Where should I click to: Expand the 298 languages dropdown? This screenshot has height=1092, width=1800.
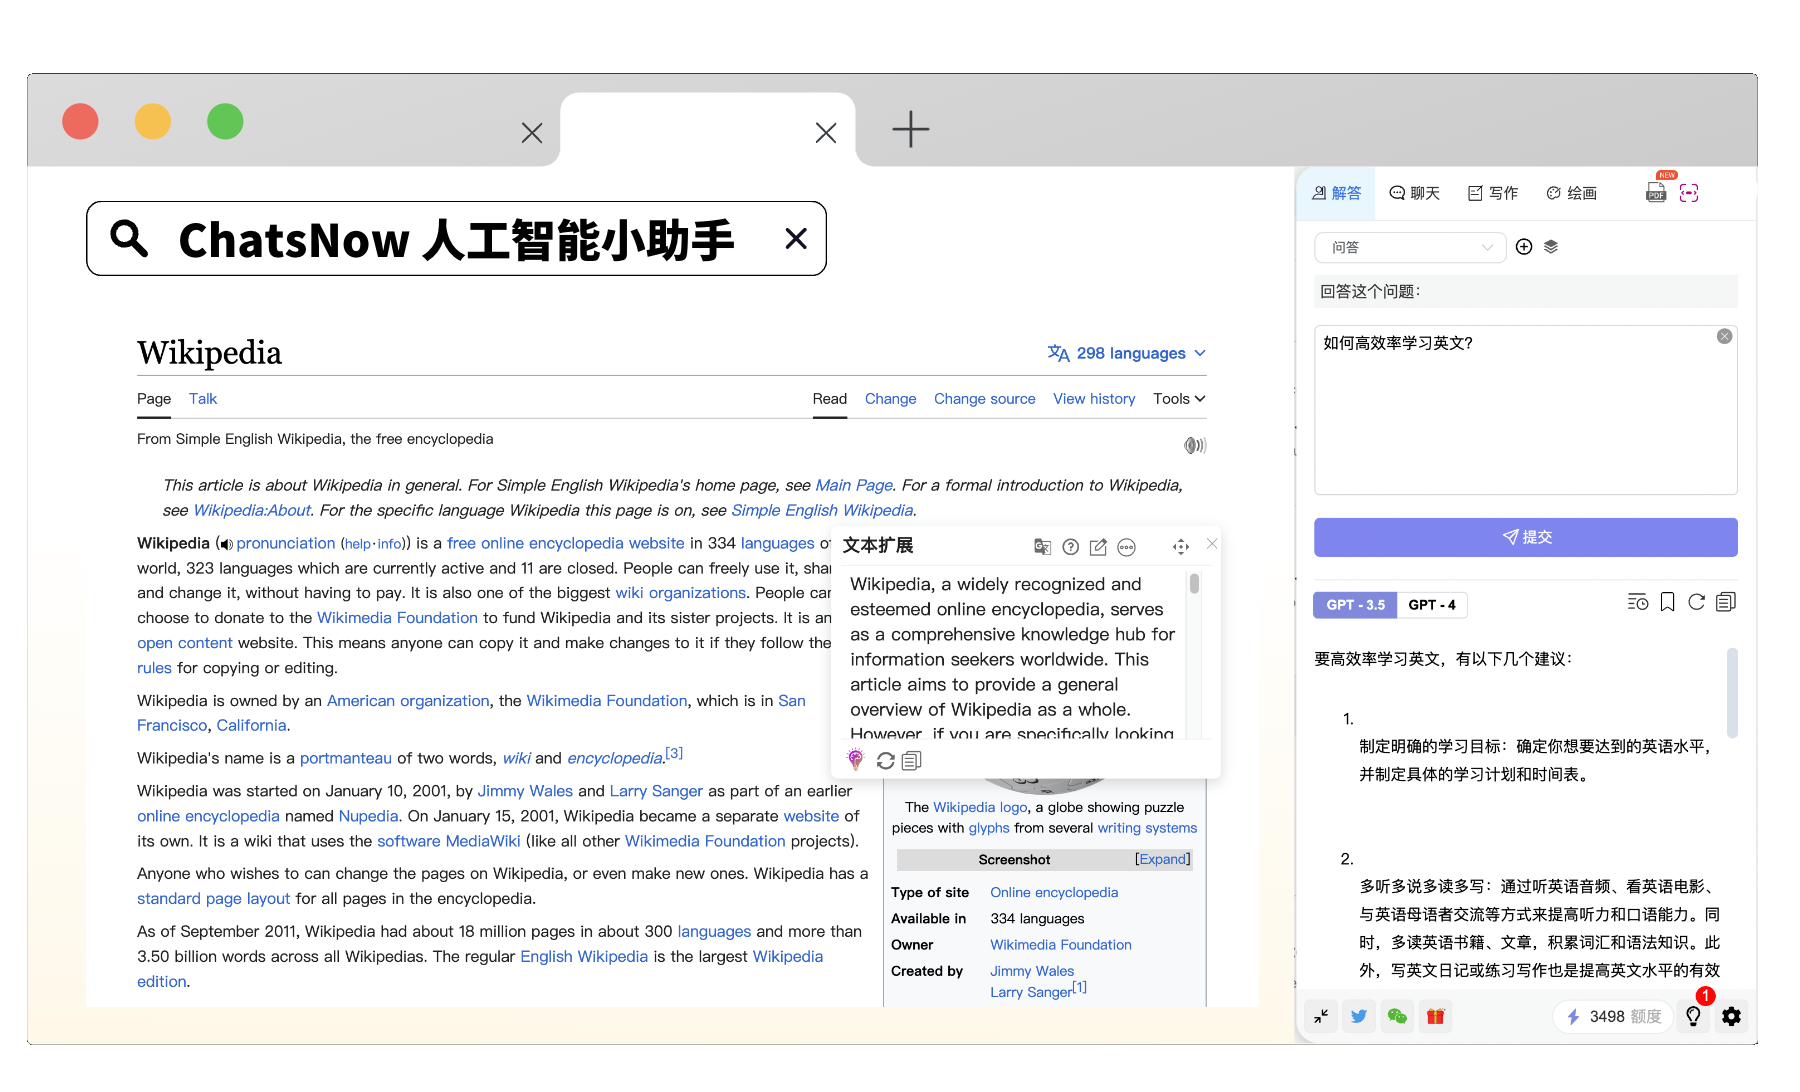click(x=1127, y=353)
